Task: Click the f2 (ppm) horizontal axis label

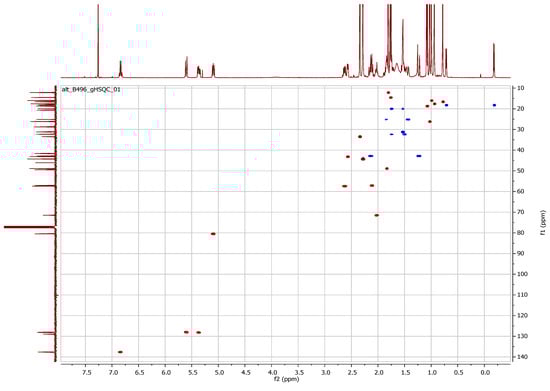Action: (x=287, y=378)
